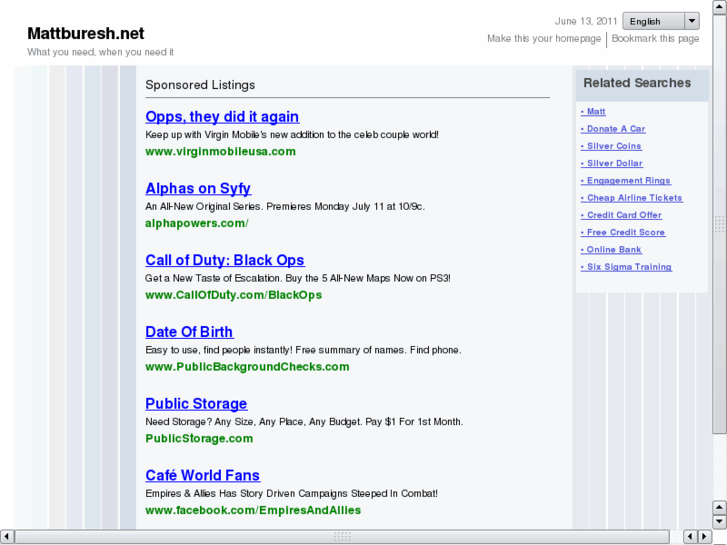Open the Mattburesh.net site title
The height and width of the screenshot is (545, 727).
(86, 33)
